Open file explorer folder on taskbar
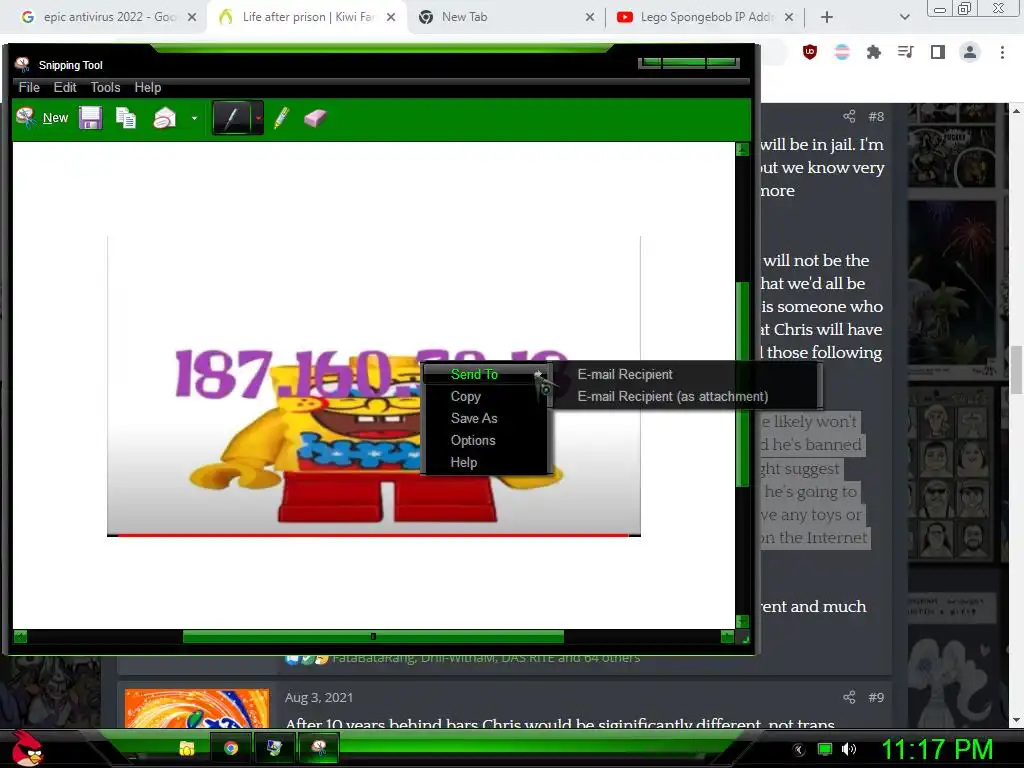 (186, 748)
